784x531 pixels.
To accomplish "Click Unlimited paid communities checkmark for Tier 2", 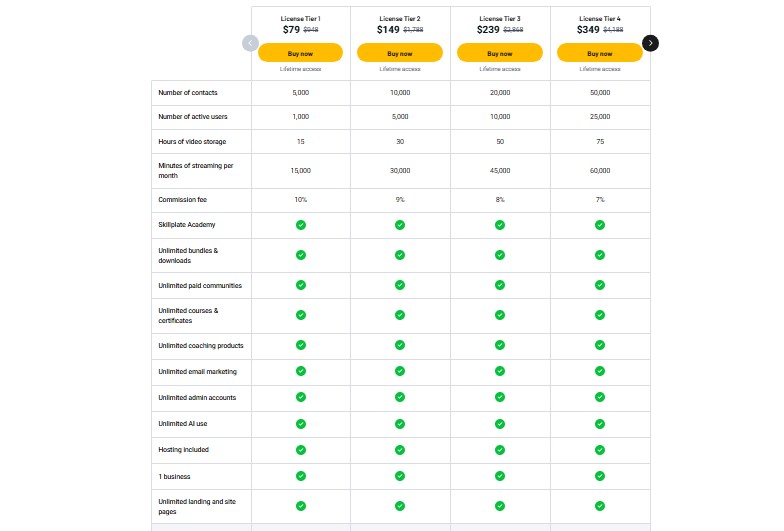I will 400,285.
